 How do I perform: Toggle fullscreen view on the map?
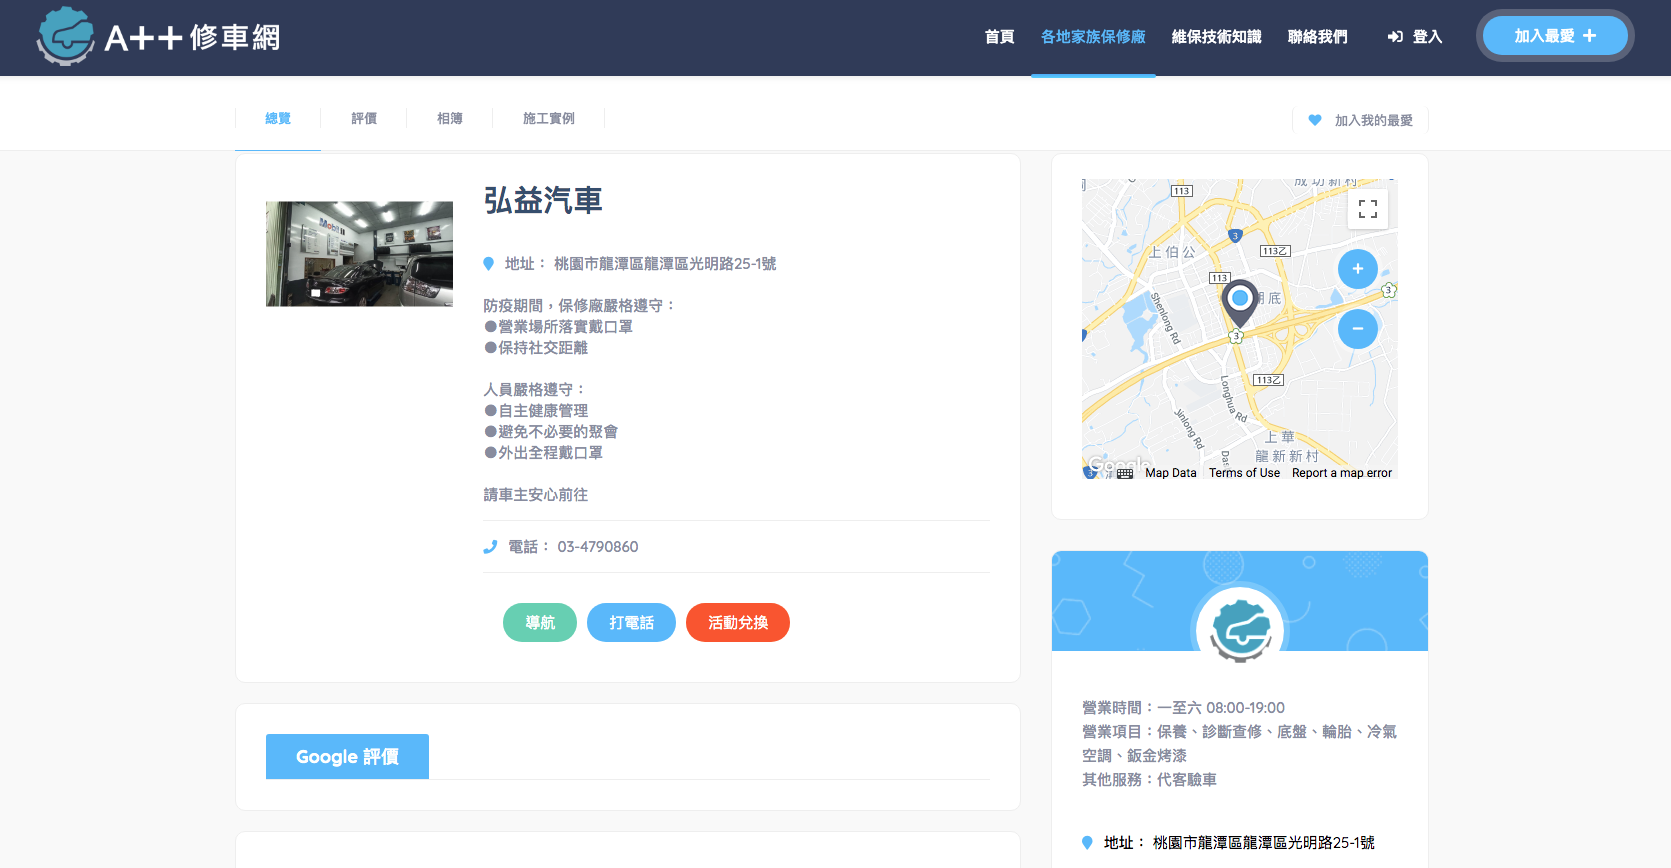[1367, 209]
